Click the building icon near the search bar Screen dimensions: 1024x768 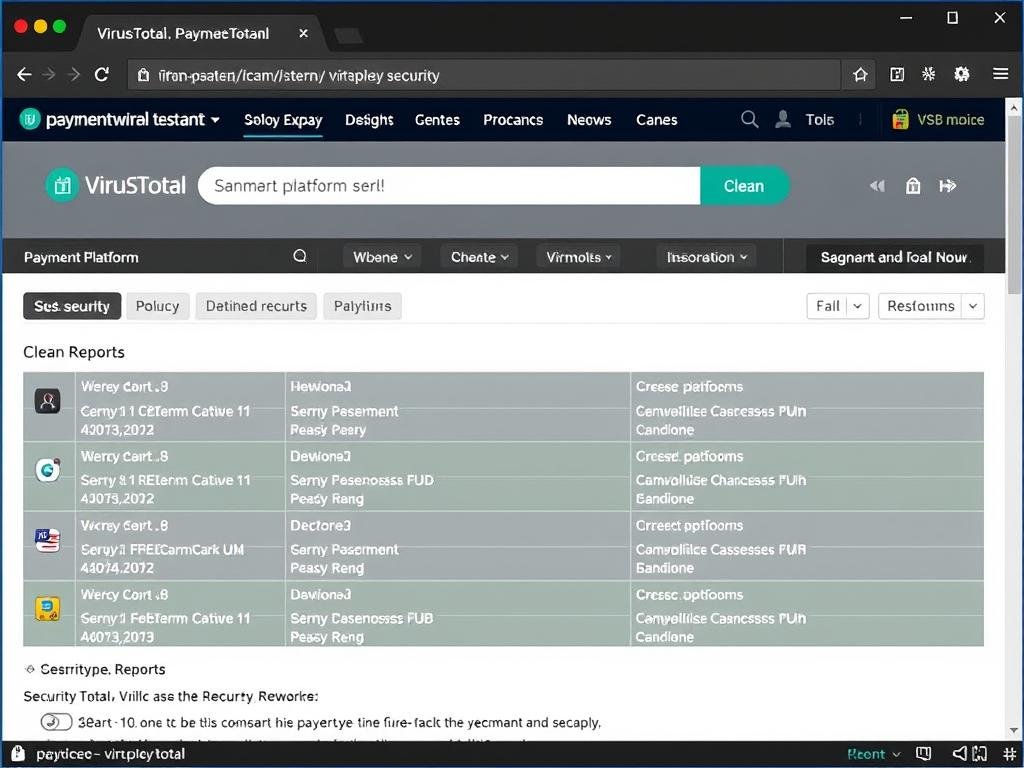tap(913, 186)
